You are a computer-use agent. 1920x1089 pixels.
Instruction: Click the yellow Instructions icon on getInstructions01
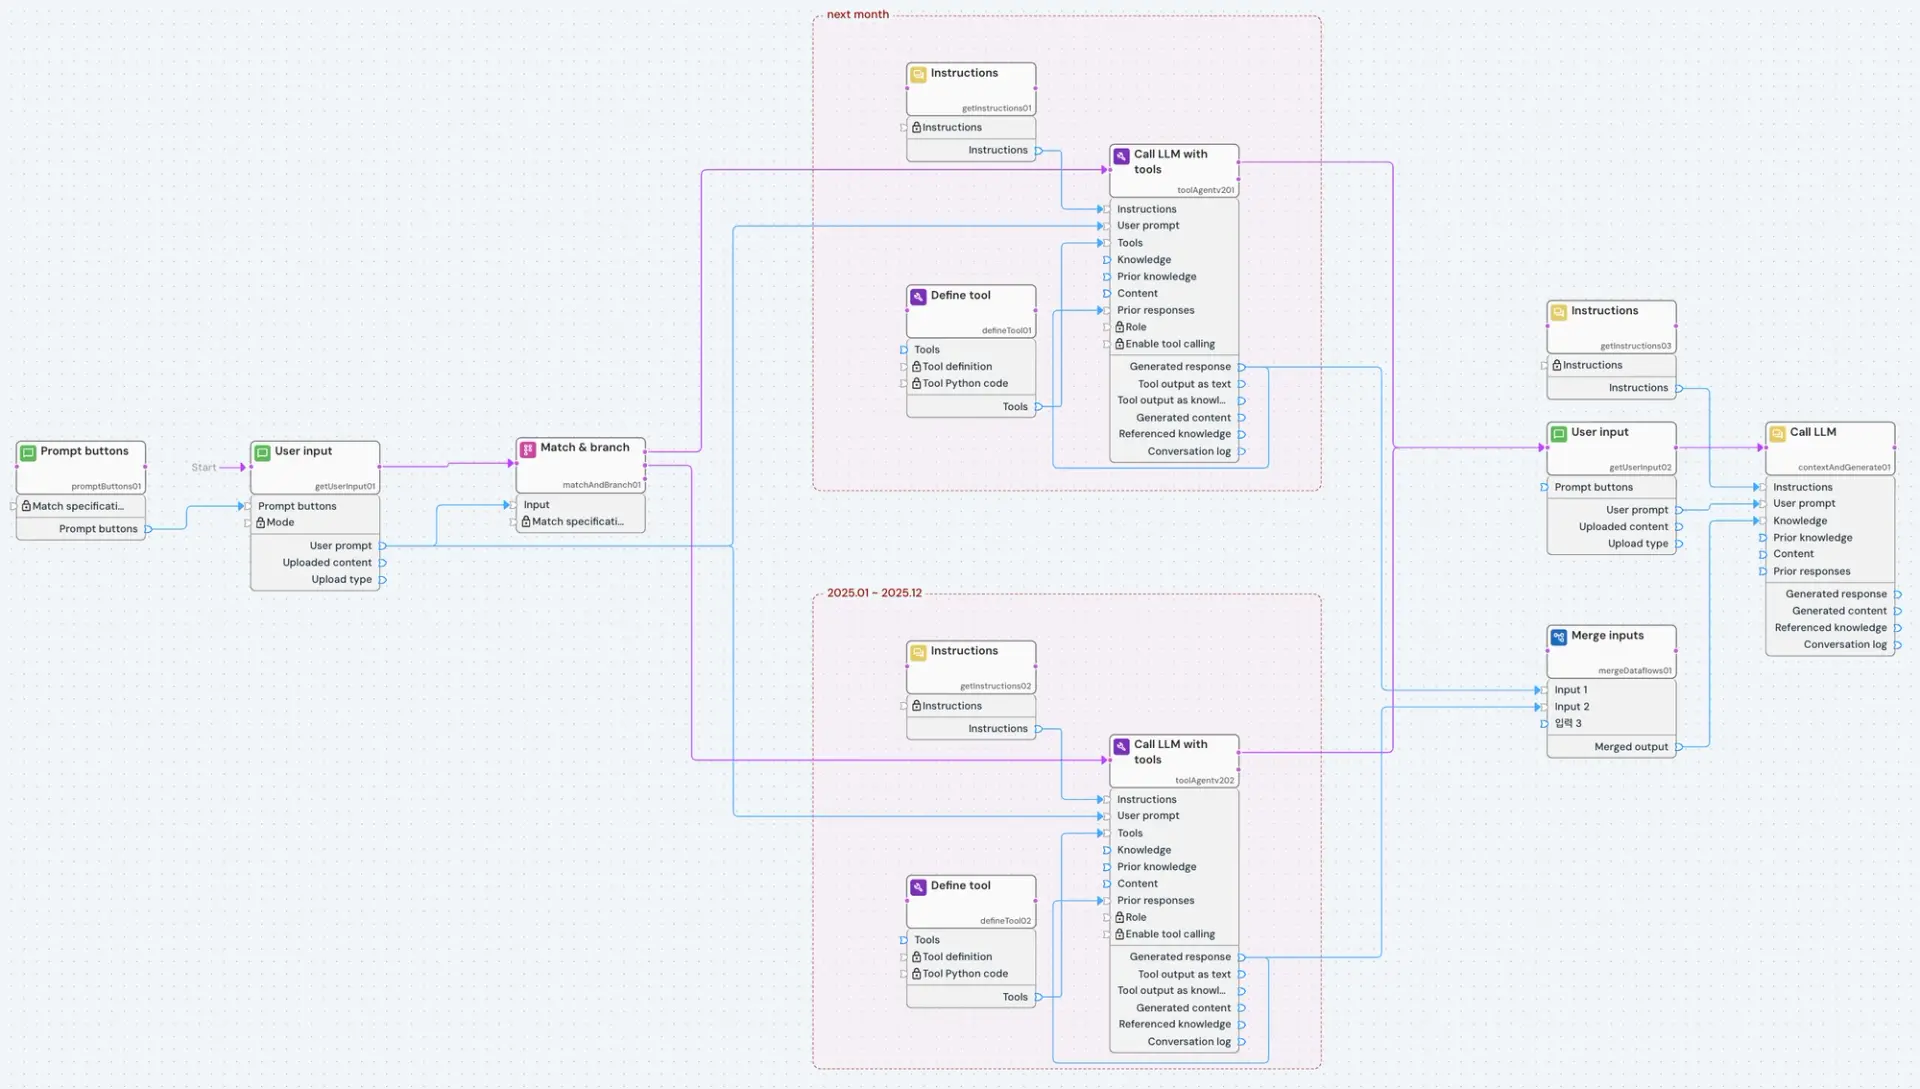[918, 74]
